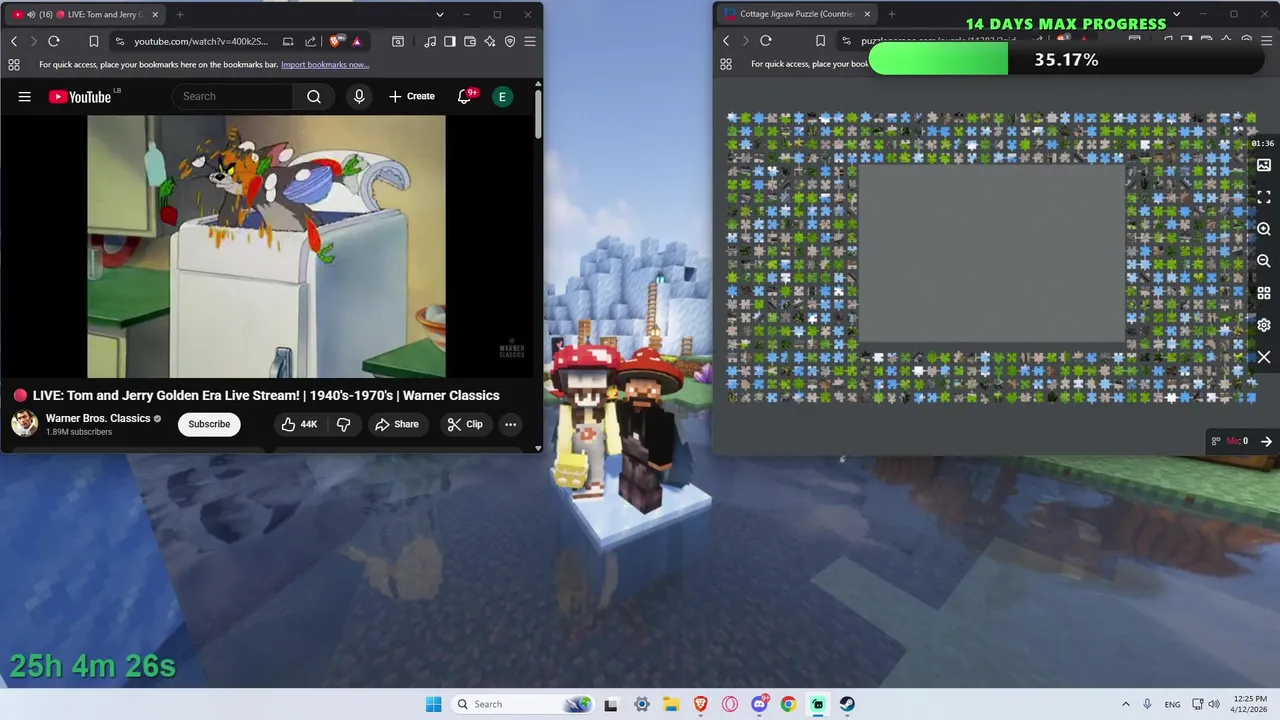Click the YouTube search magnifier button
This screenshot has width=1280, height=720.
[x=314, y=96]
